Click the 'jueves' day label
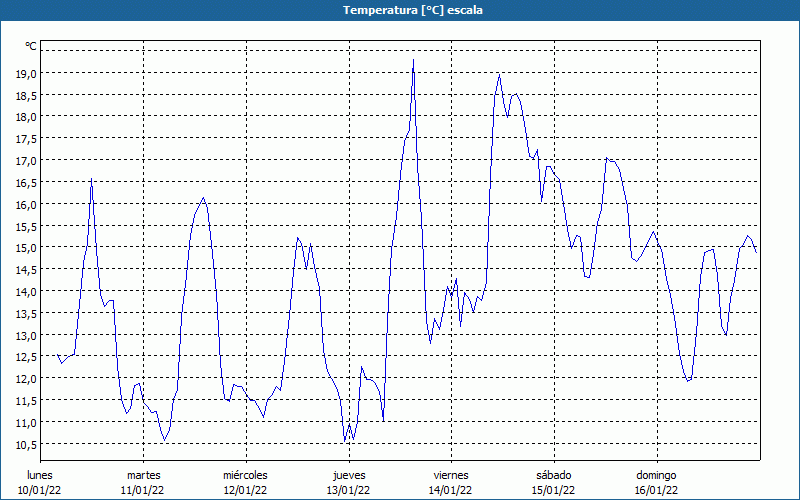 tap(349, 476)
